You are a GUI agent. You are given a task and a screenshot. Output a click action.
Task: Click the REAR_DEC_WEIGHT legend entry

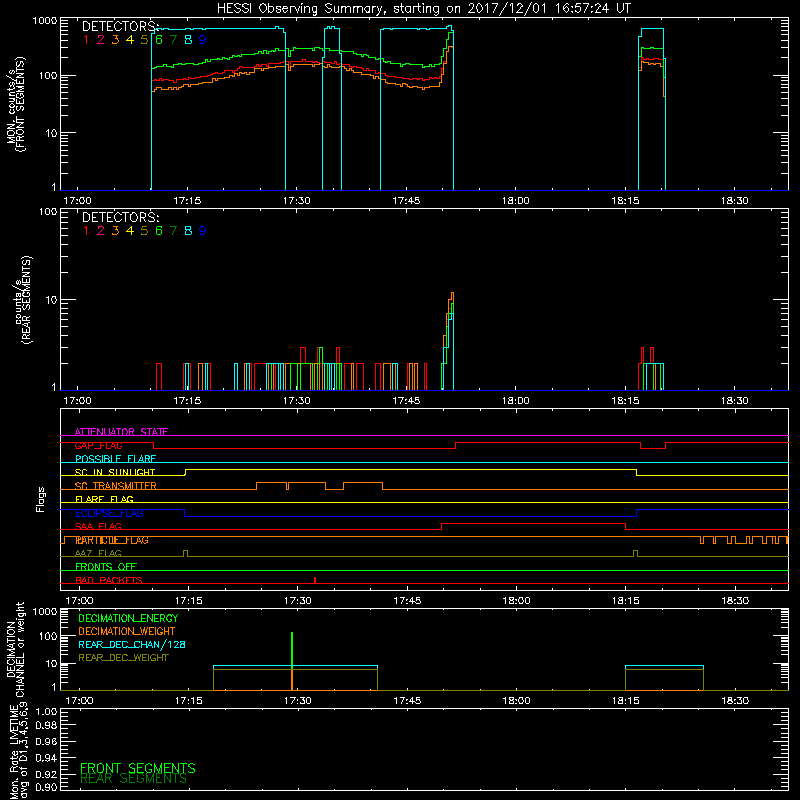(123, 658)
